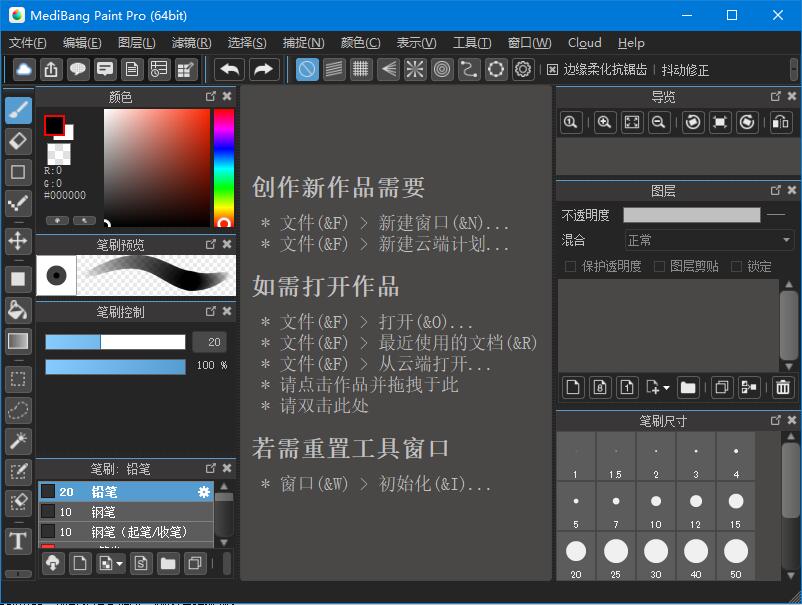Enable curve snap guide
Viewport: 802px width, 605px height.
(469, 70)
